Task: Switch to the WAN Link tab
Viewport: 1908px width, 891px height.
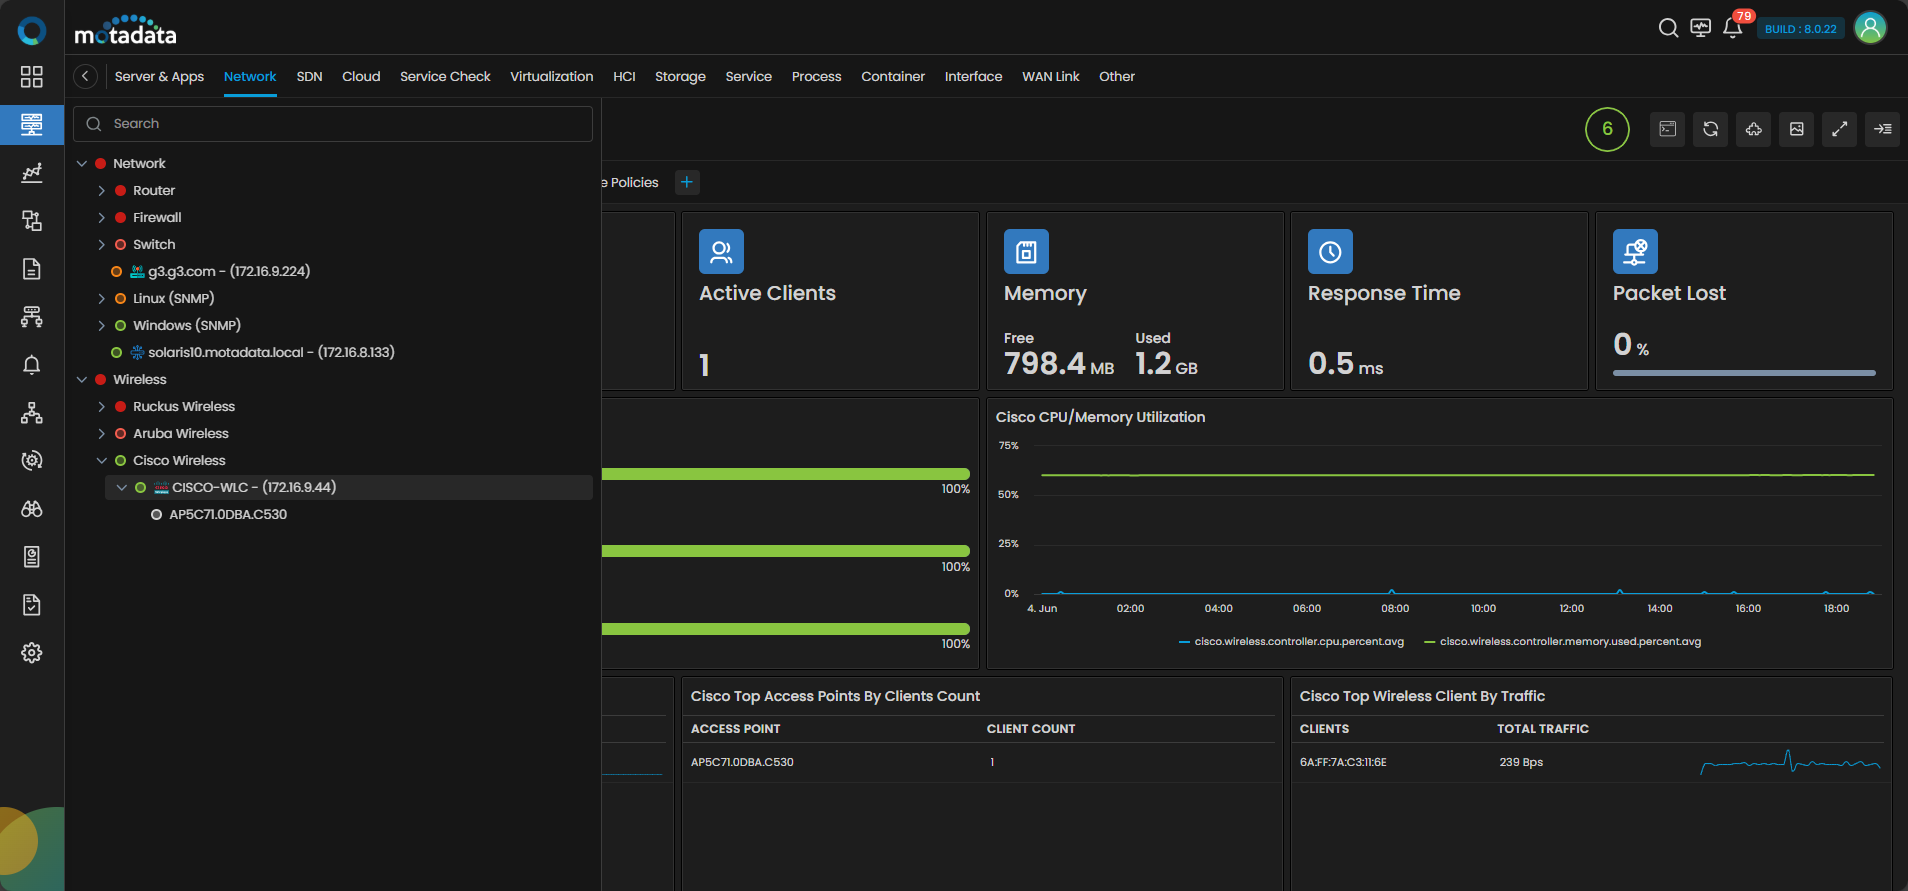Action: (x=1050, y=77)
